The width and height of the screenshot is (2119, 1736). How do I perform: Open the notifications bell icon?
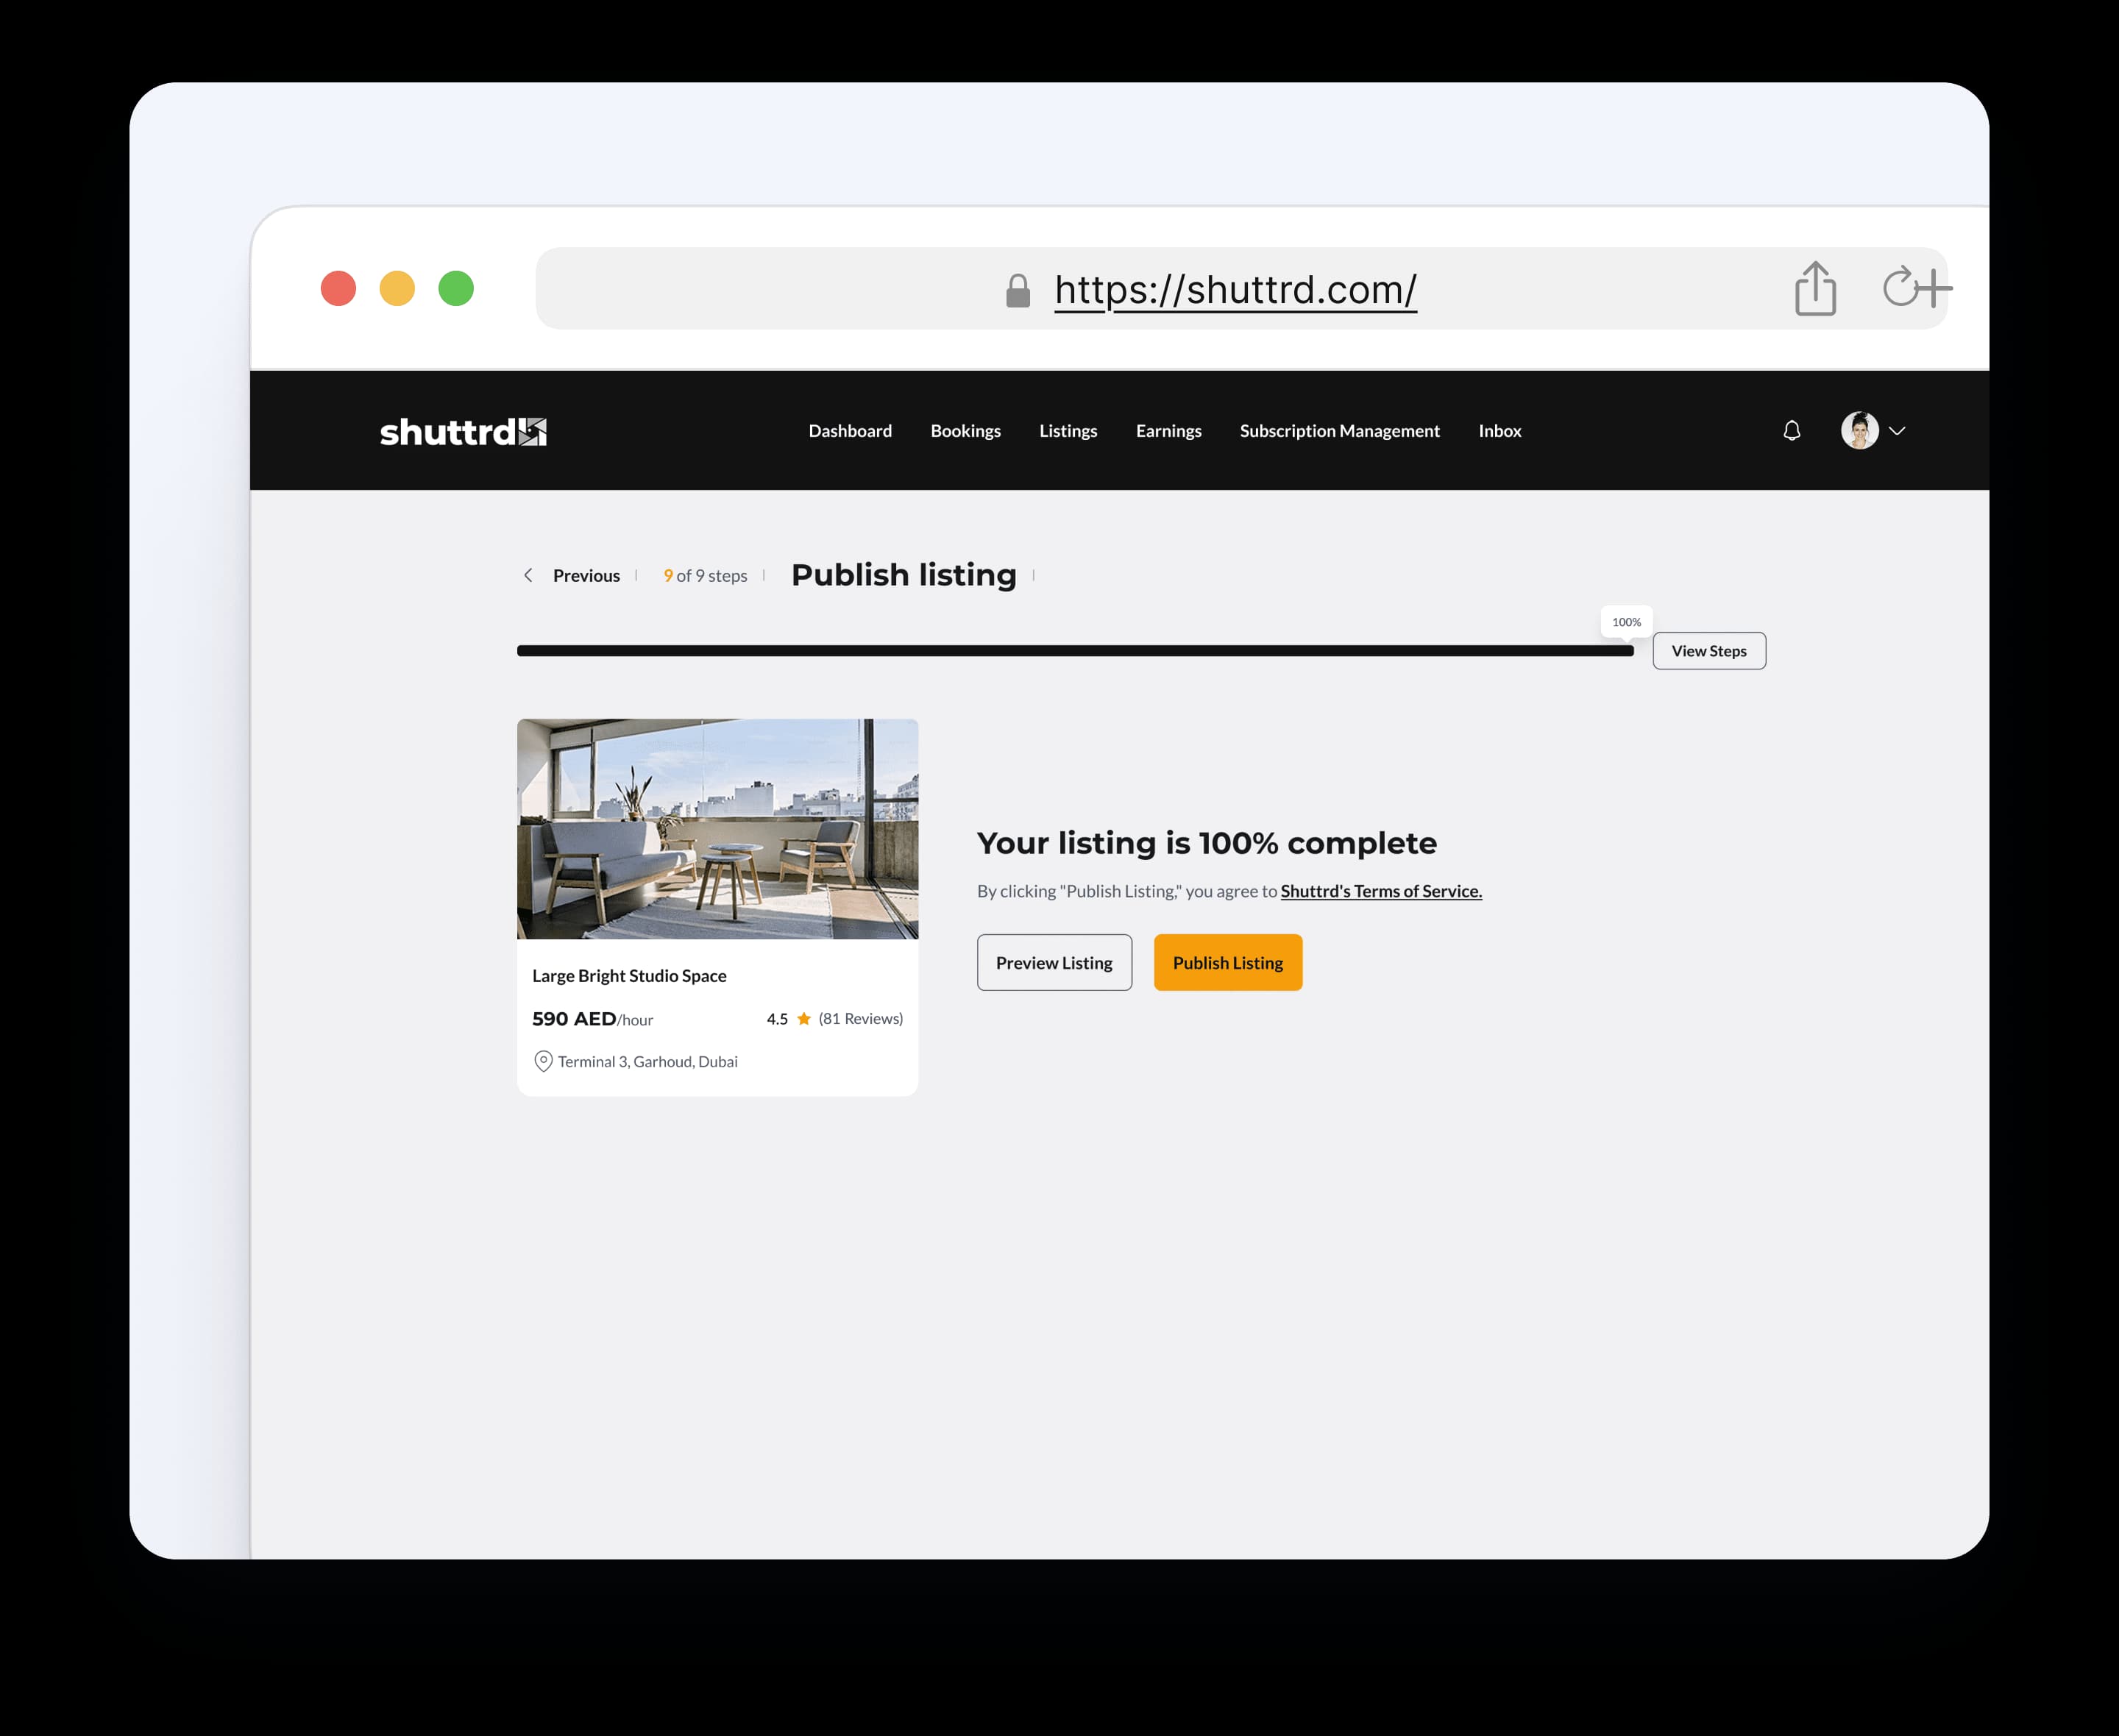[x=1791, y=430]
